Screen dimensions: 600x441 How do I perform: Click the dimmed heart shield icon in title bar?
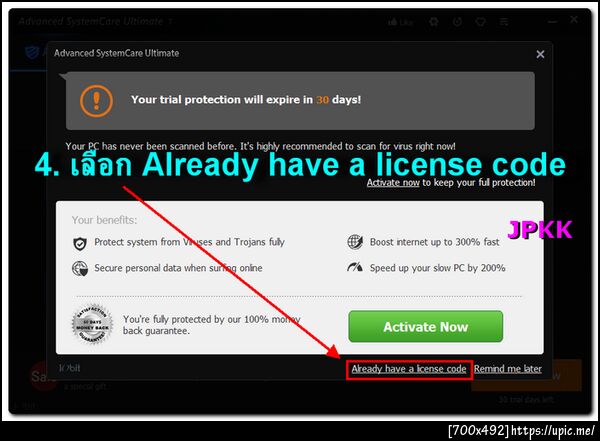pos(481,22)
